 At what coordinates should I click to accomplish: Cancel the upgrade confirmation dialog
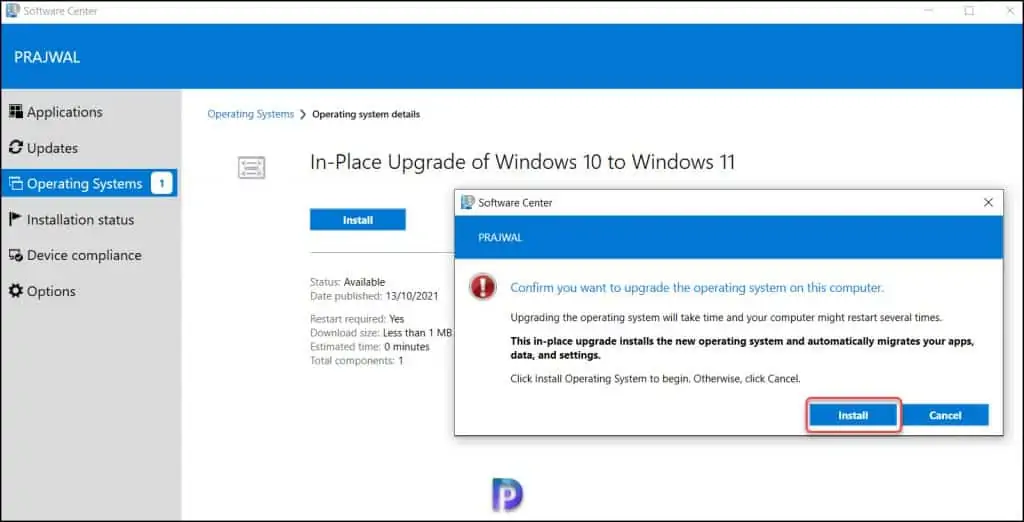coord(945,415)
